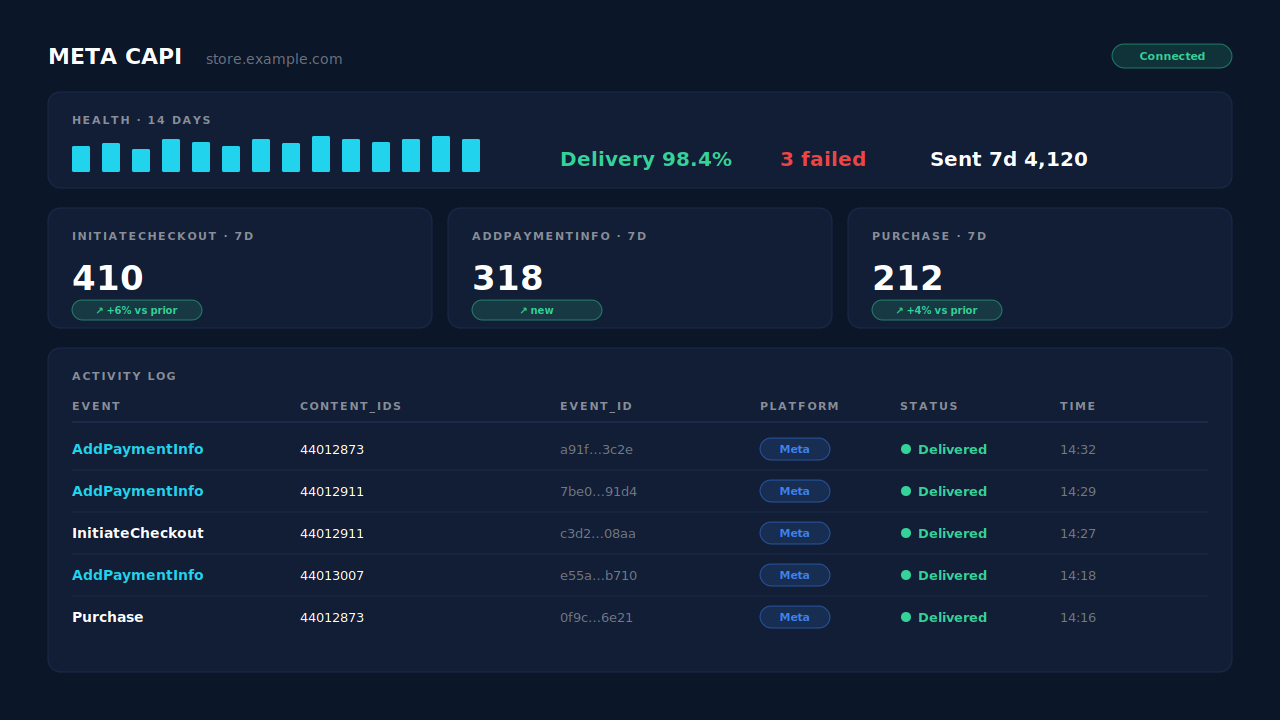Click event ID 0f9c…6e21
Screen dimensions: 1280x720
click(596, 617)
